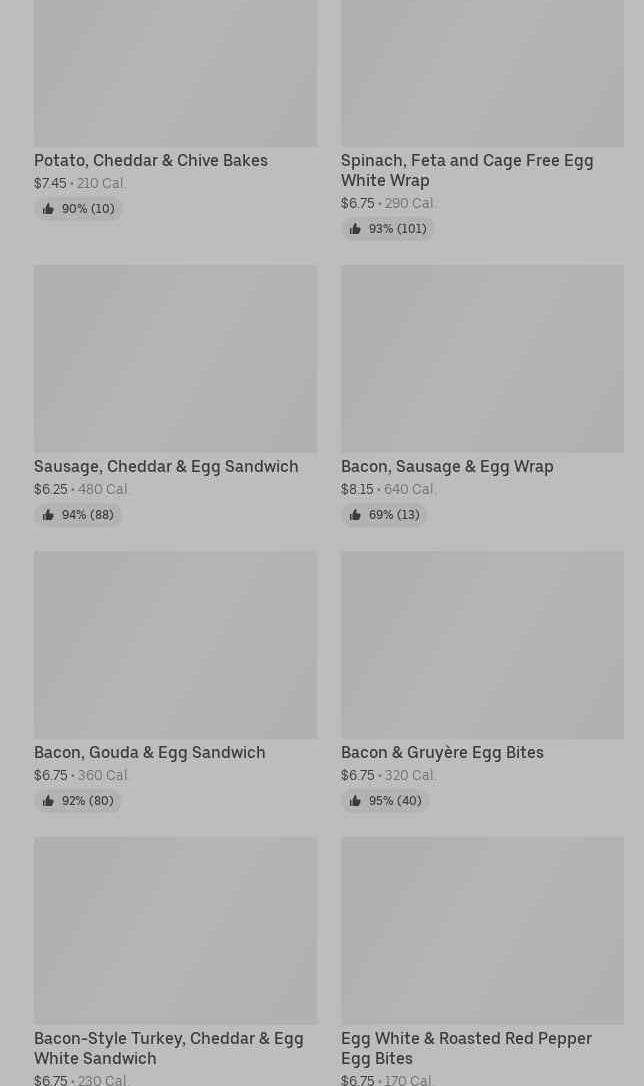Open Potato, Cheddar & Chive Bakes item title

pos(151,160)
